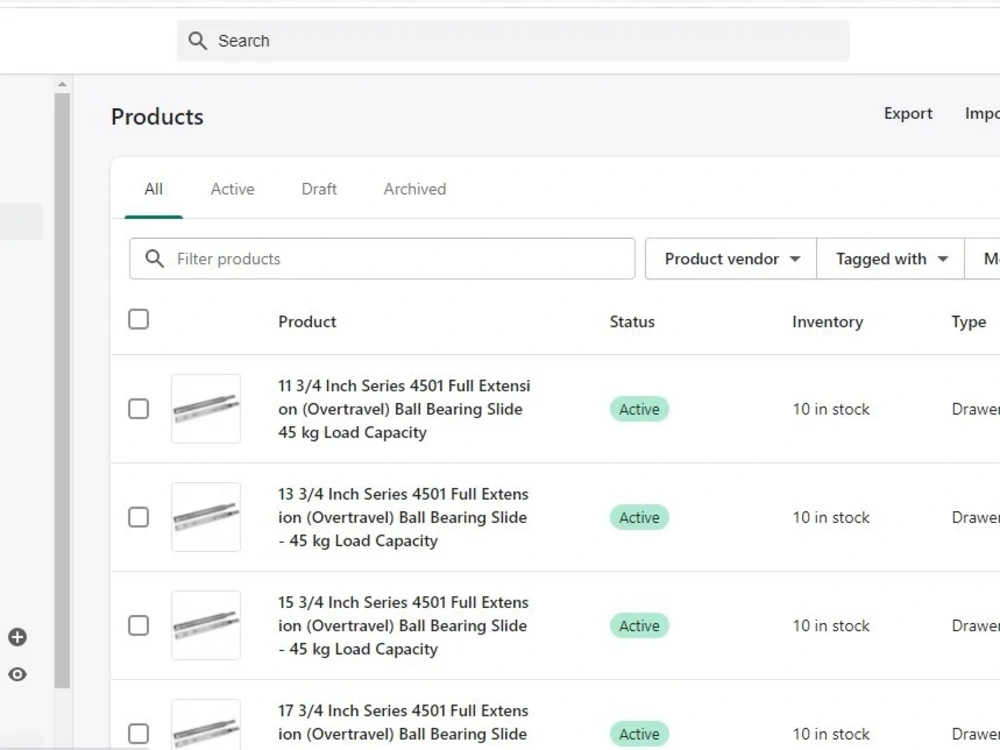
Task: Click the plus circle icon in left sidebar
Action: coord(17,637)
